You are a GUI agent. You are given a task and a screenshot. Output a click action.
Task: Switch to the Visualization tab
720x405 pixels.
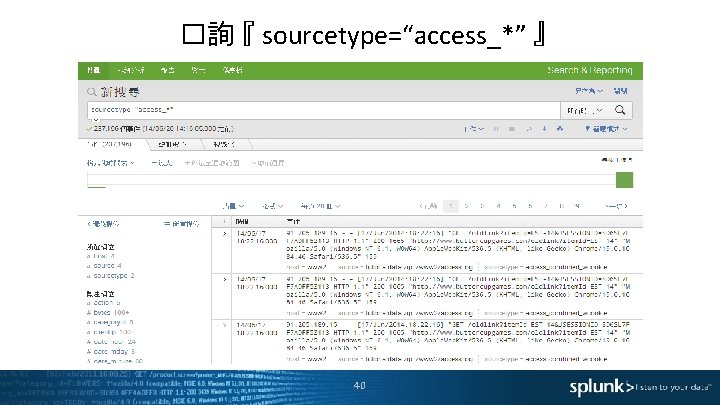pos(224,144)
